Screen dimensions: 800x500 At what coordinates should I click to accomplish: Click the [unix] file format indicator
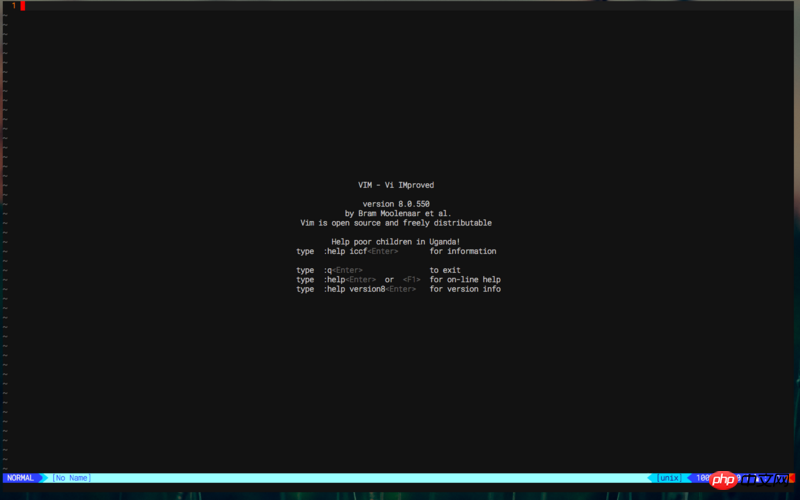(669, 478)
